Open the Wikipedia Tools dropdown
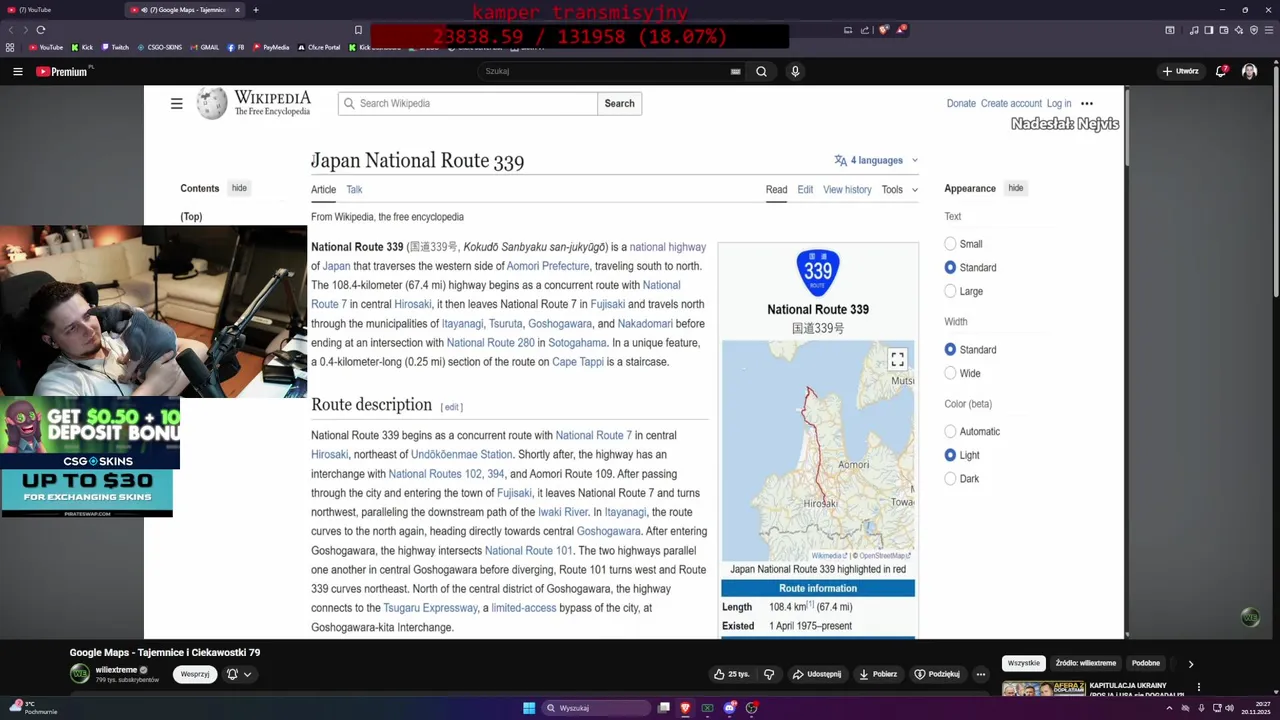Screen dimensions: 1280x720 (x=900, y=189)
